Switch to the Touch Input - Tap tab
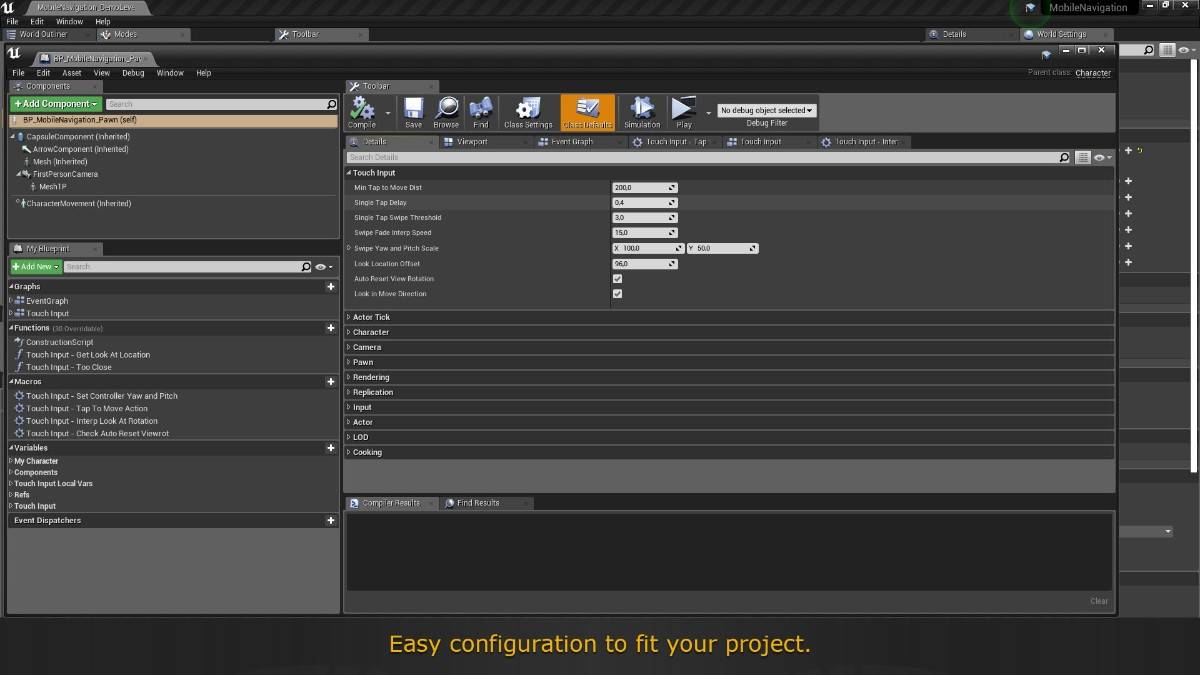The width and height of the screenshot is (1200, 675). pyautogui.click(x=676, y=142)
